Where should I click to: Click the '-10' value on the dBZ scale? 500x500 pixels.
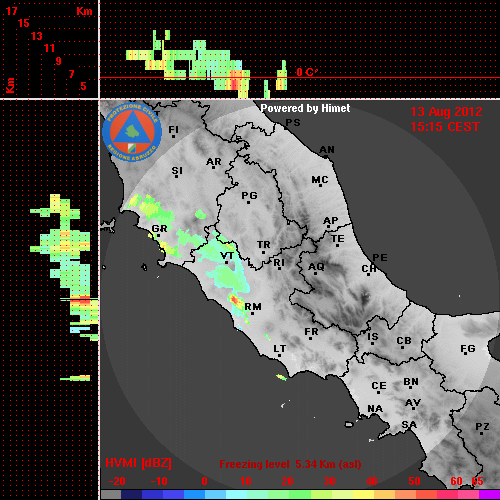point(159,481)
